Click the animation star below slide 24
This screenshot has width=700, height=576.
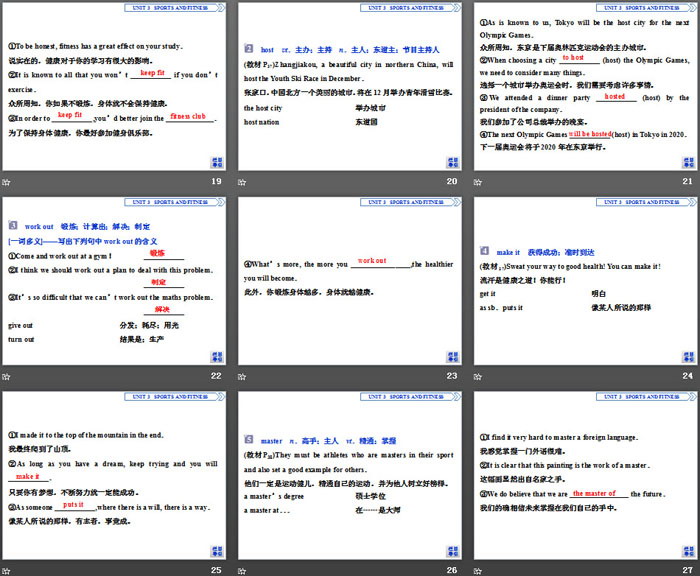click(x=477, y=376)
